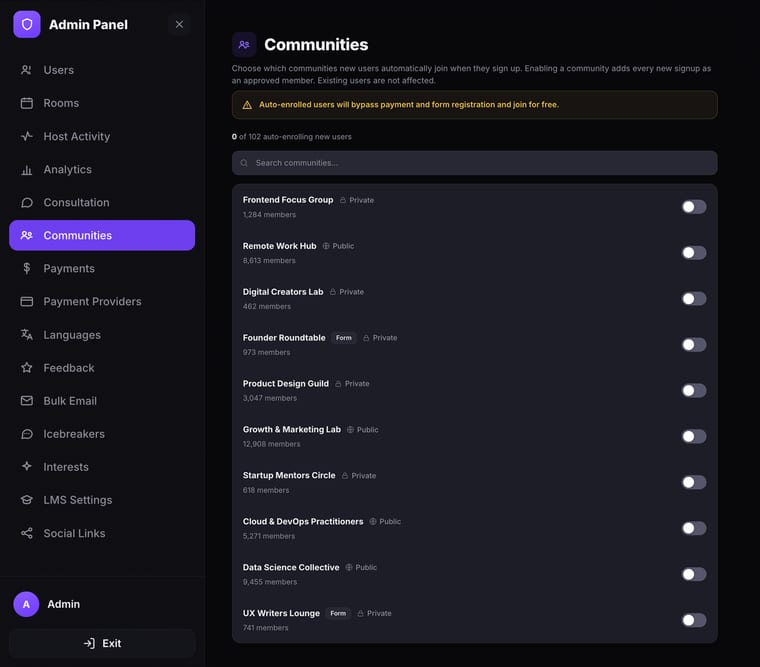
Task: Click the globe icon next to Remote Work Hub
Action: 326,246
